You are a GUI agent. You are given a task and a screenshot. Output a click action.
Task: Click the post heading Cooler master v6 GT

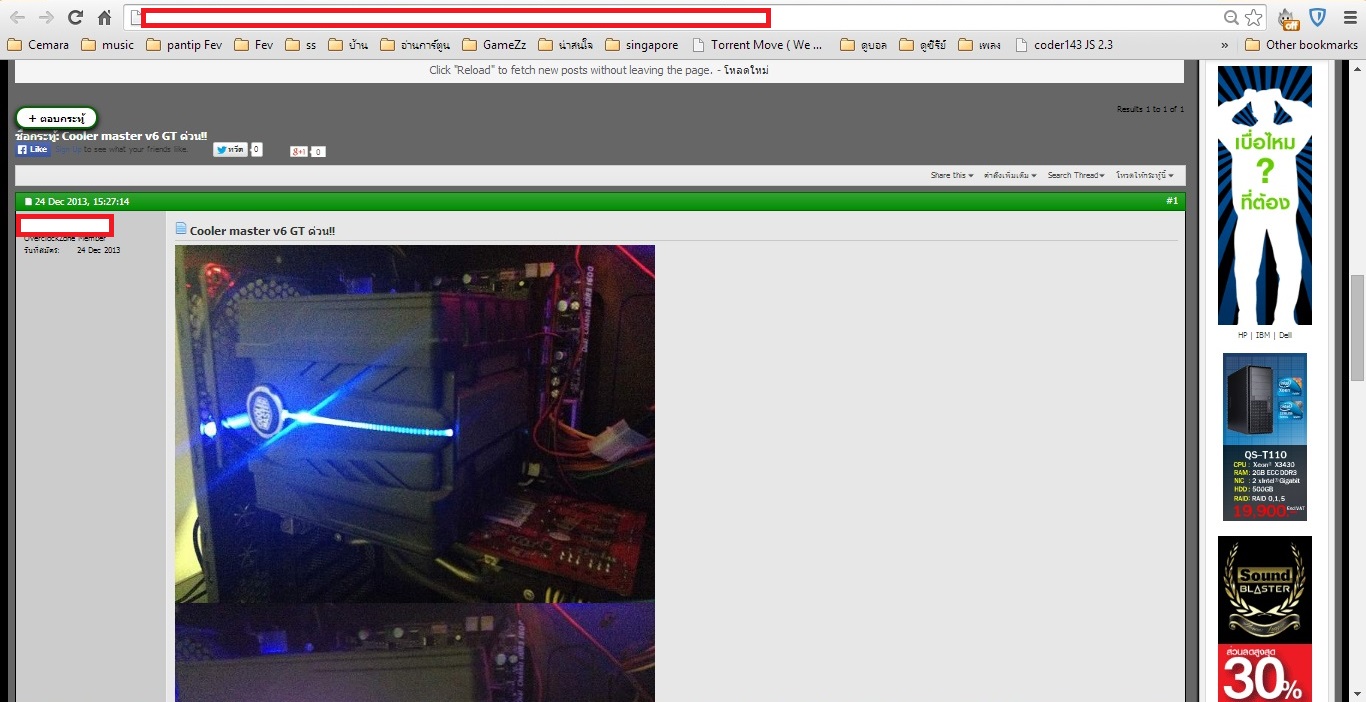click(262, 231)
